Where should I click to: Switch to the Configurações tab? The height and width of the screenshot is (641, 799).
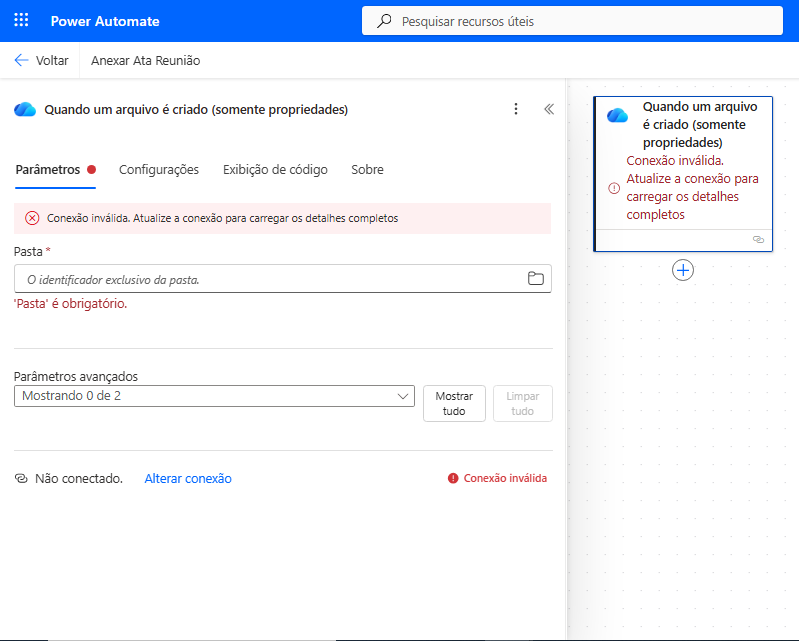159,170
